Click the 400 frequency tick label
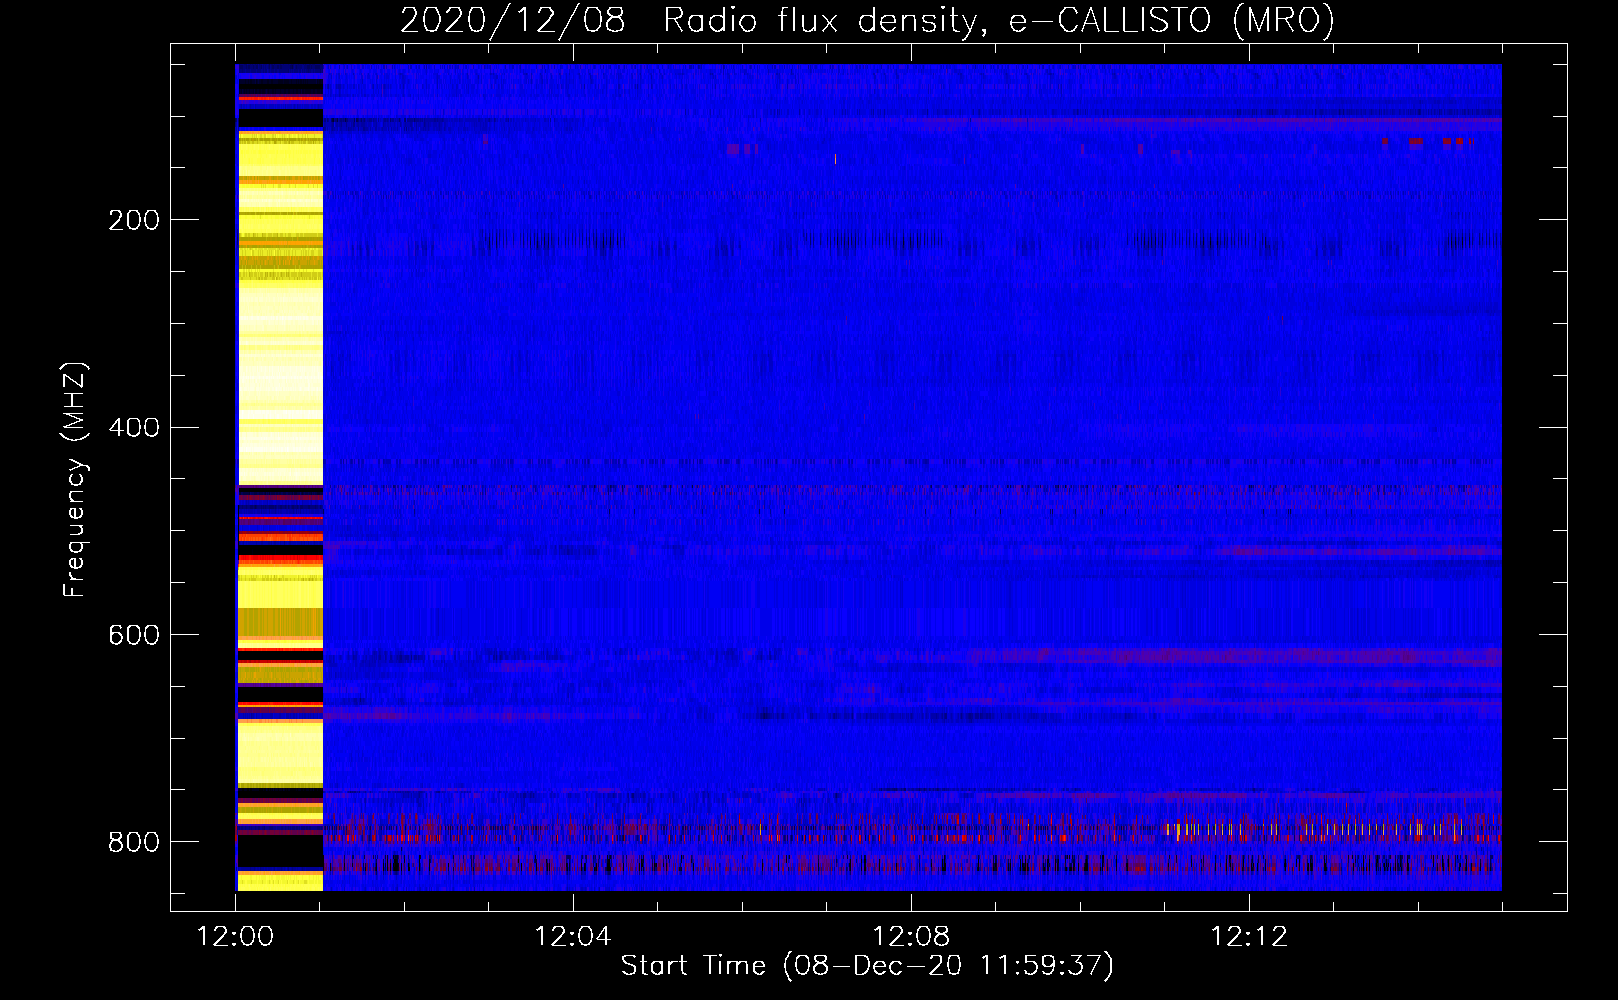1618x1000 pixels. [134, 428]
